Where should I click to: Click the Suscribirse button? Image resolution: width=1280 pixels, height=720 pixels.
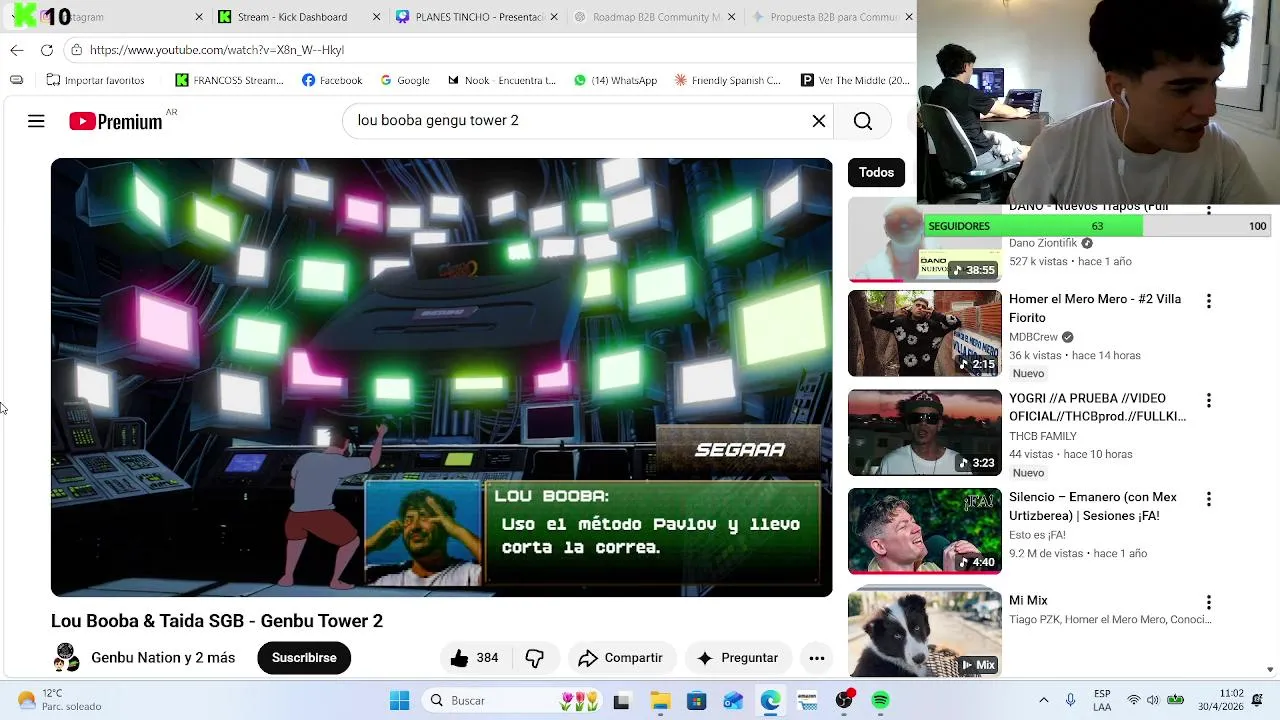coord(304,658)
